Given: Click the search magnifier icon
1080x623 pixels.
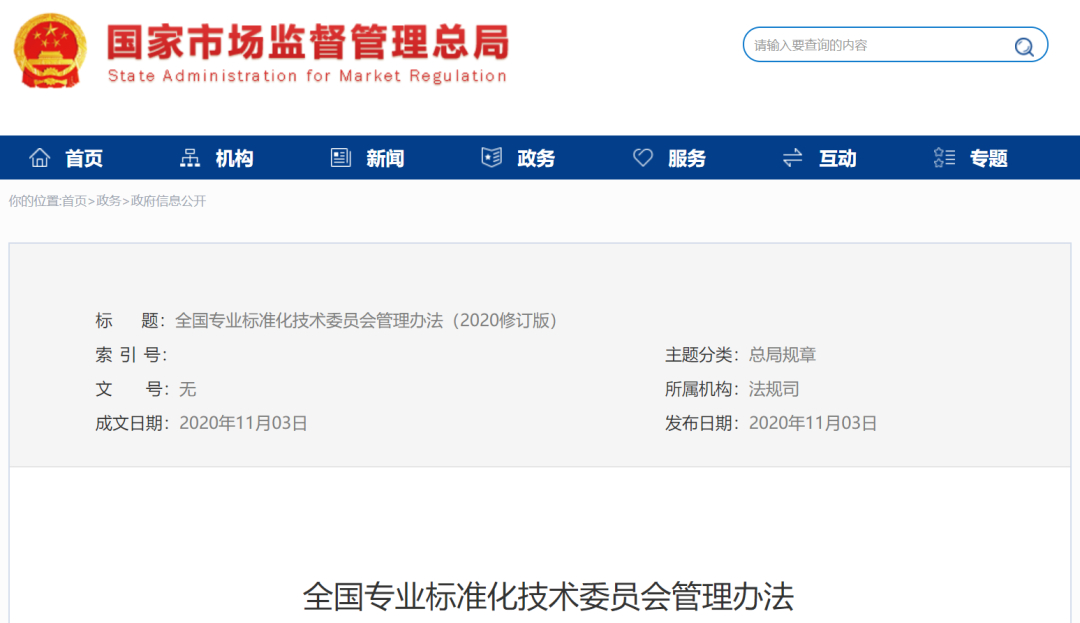Looking at the screenshot, I should [x=1024, y=46].
